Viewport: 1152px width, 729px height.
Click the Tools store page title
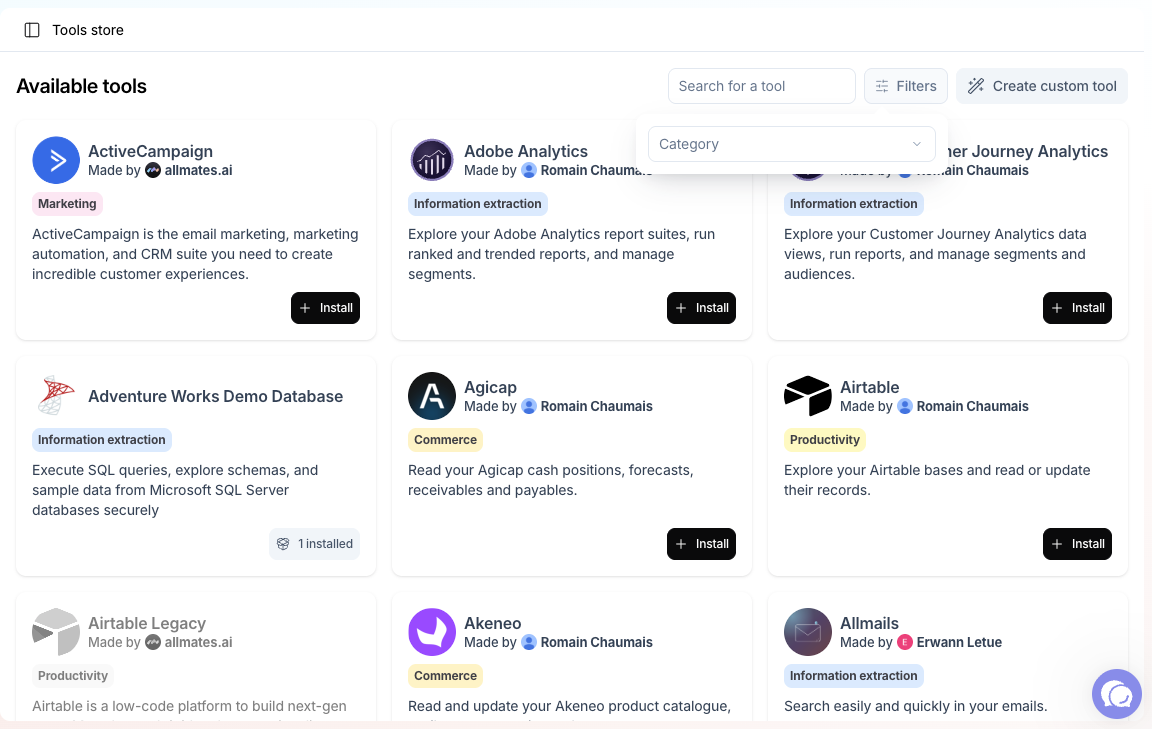pyautogui.click(x=88, y=30)
